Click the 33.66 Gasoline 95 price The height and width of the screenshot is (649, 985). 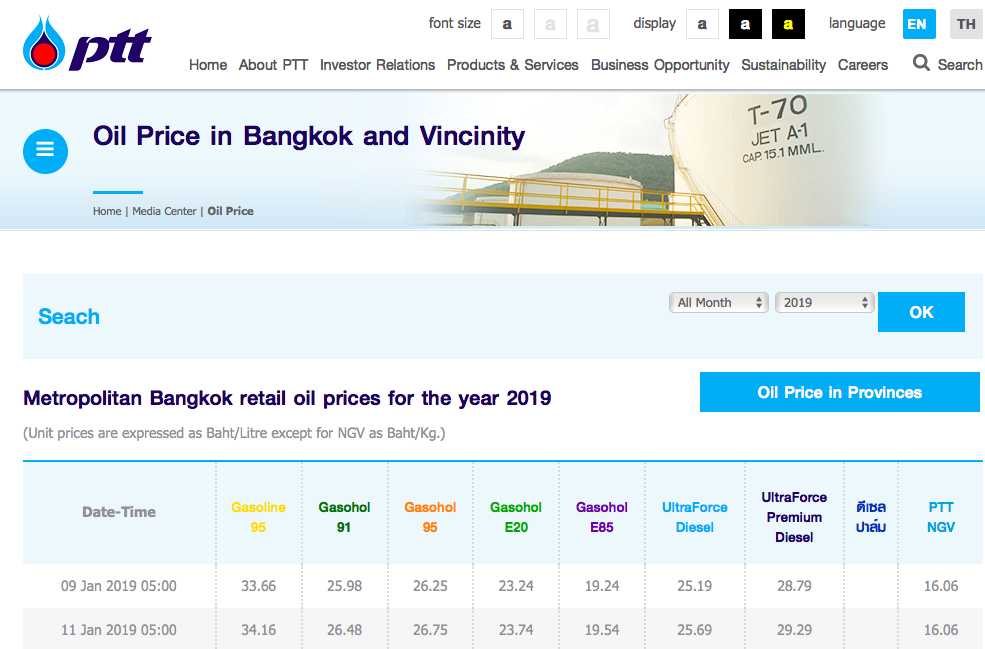(x=258, y=586)
